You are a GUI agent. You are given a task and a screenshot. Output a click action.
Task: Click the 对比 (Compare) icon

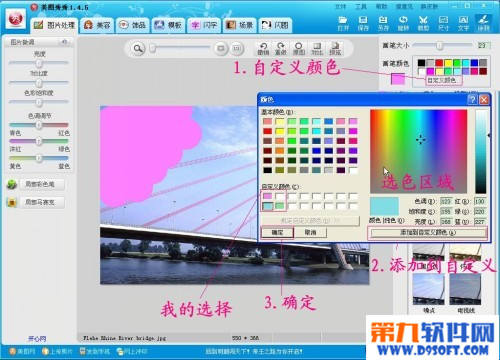coord(317,49)
